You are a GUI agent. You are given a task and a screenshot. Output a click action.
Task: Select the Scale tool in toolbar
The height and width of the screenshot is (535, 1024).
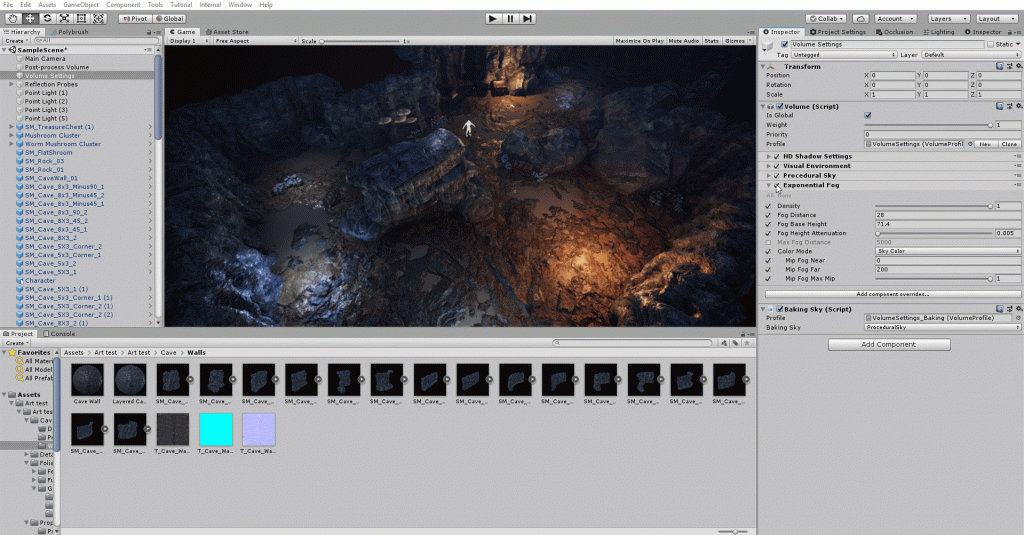pyautogui.click(x=64, y=18)
